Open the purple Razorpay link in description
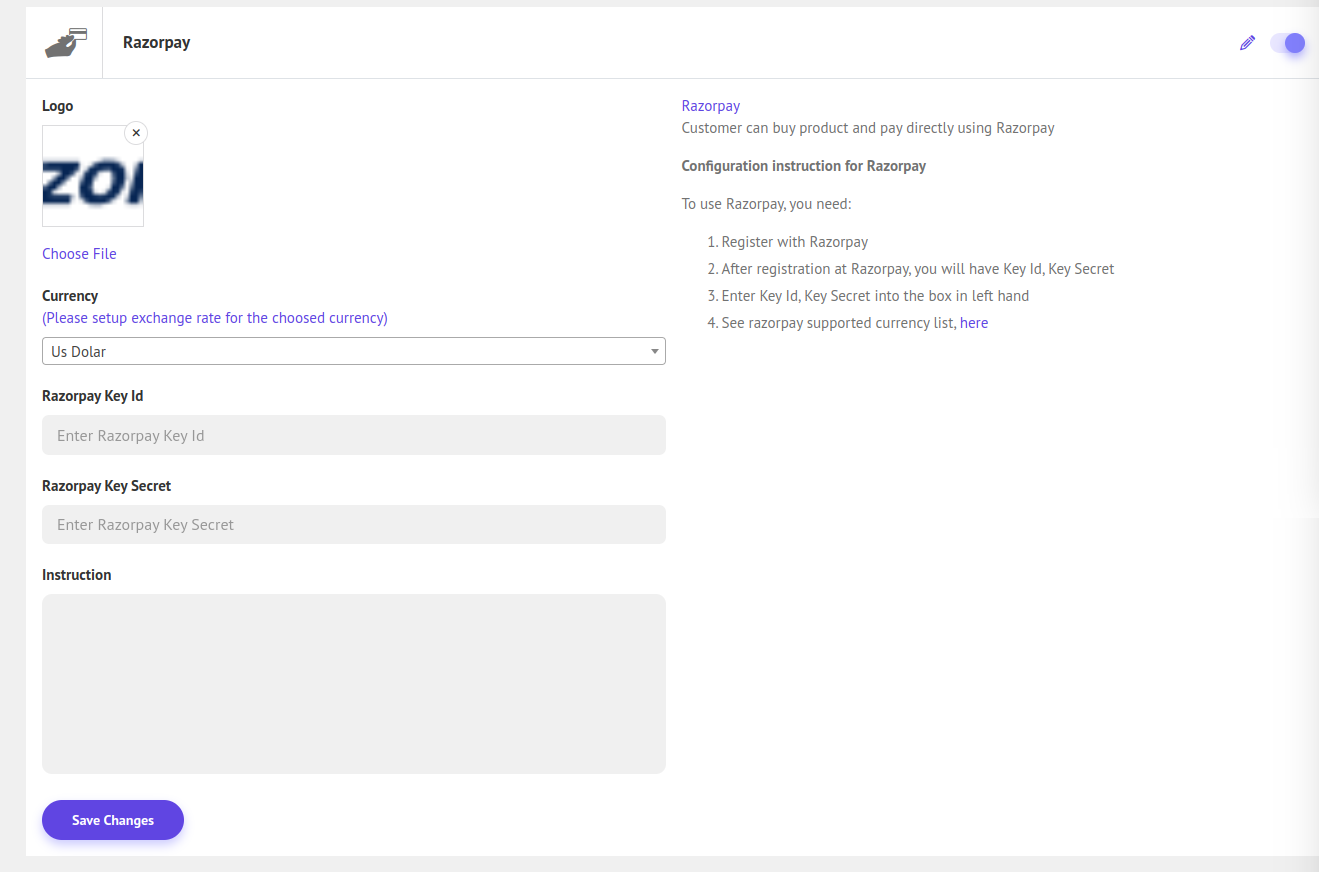Image resolution: width=1319 pixels, height=872 pixels. 710,106
